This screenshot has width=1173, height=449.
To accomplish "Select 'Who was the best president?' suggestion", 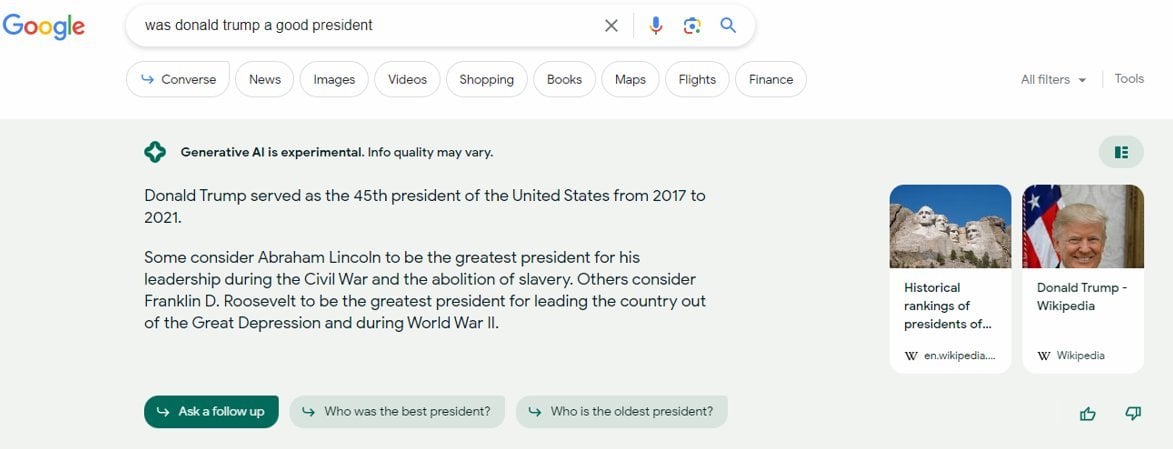I will [x=397, y=412].
